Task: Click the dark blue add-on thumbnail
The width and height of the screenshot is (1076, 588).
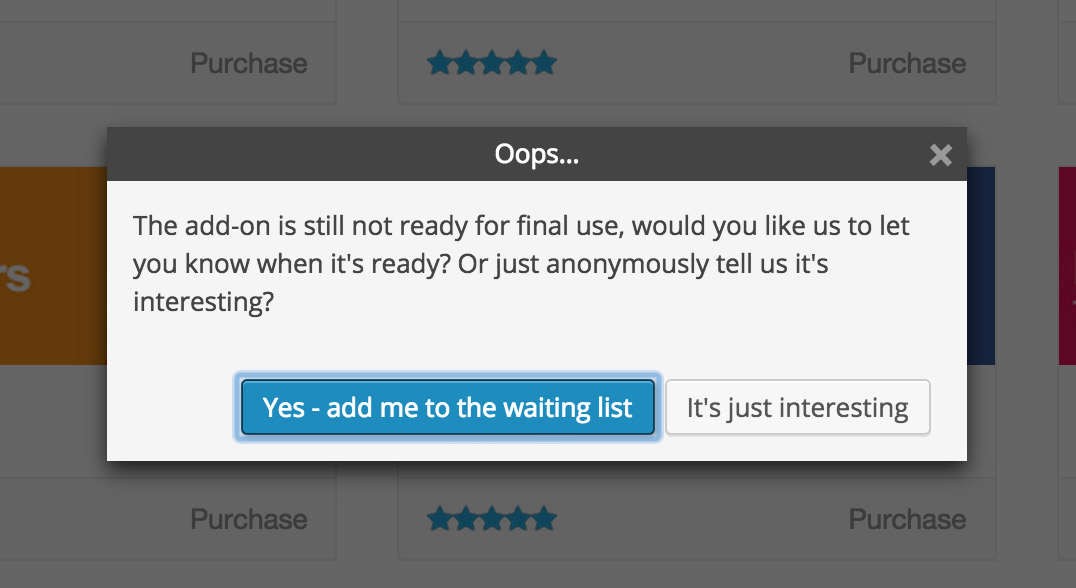Action: point(981,266)
